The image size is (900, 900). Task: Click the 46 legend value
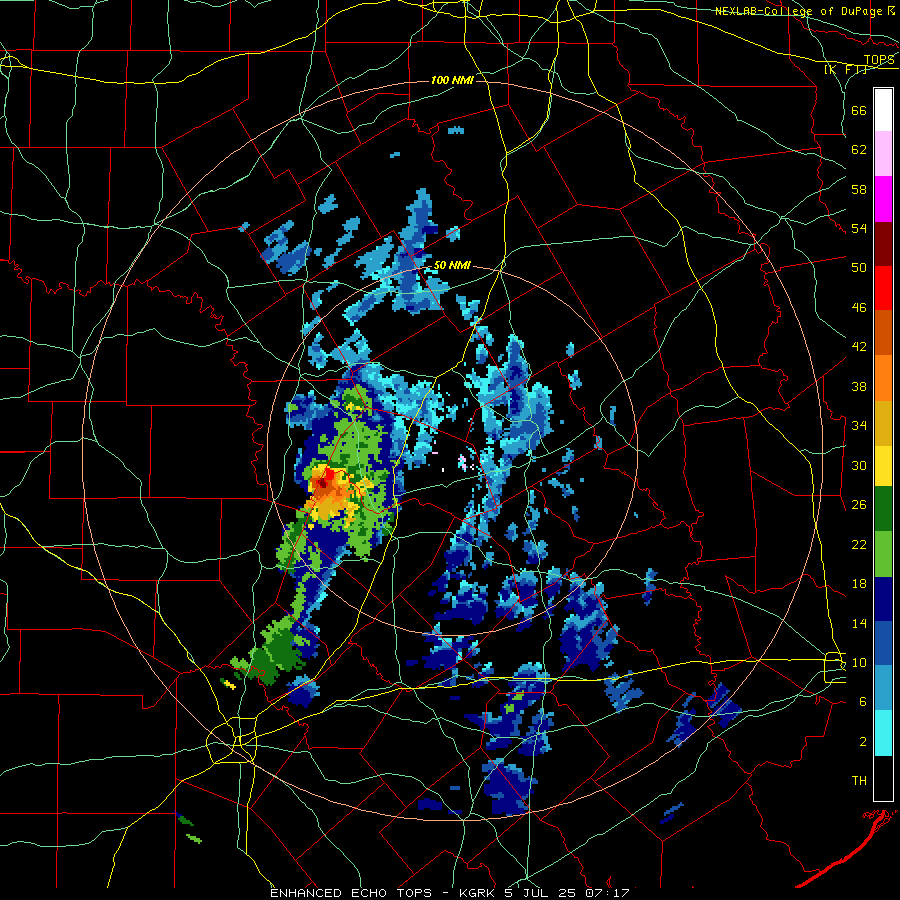click(x=859, y=308)
